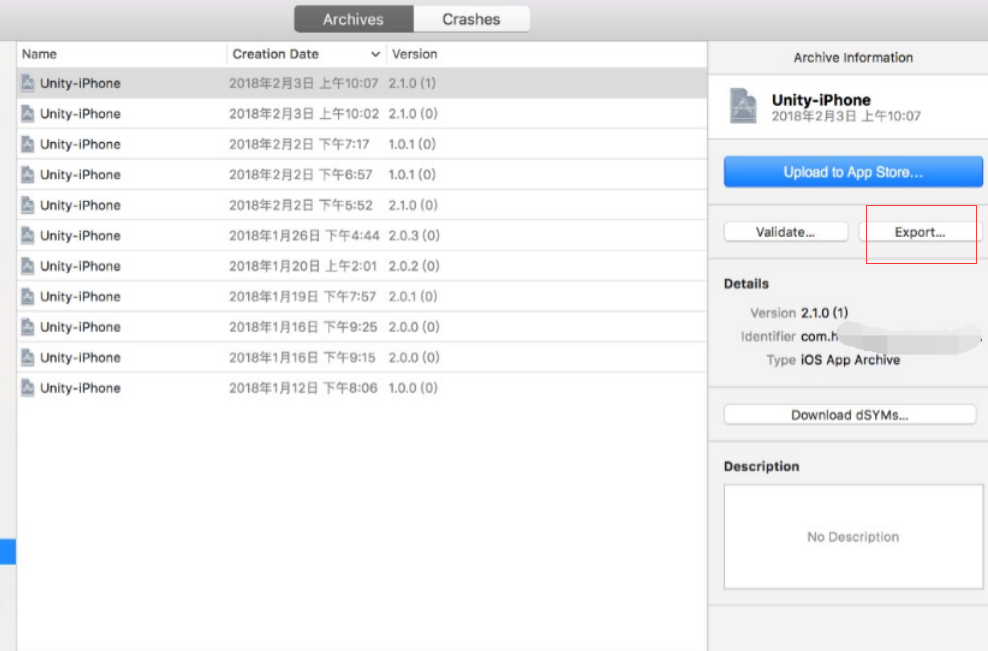This screenshot has height=651, width=988.
Task: Click archive icon of the 下午9:25 row
Action: [x=28, y=327]
